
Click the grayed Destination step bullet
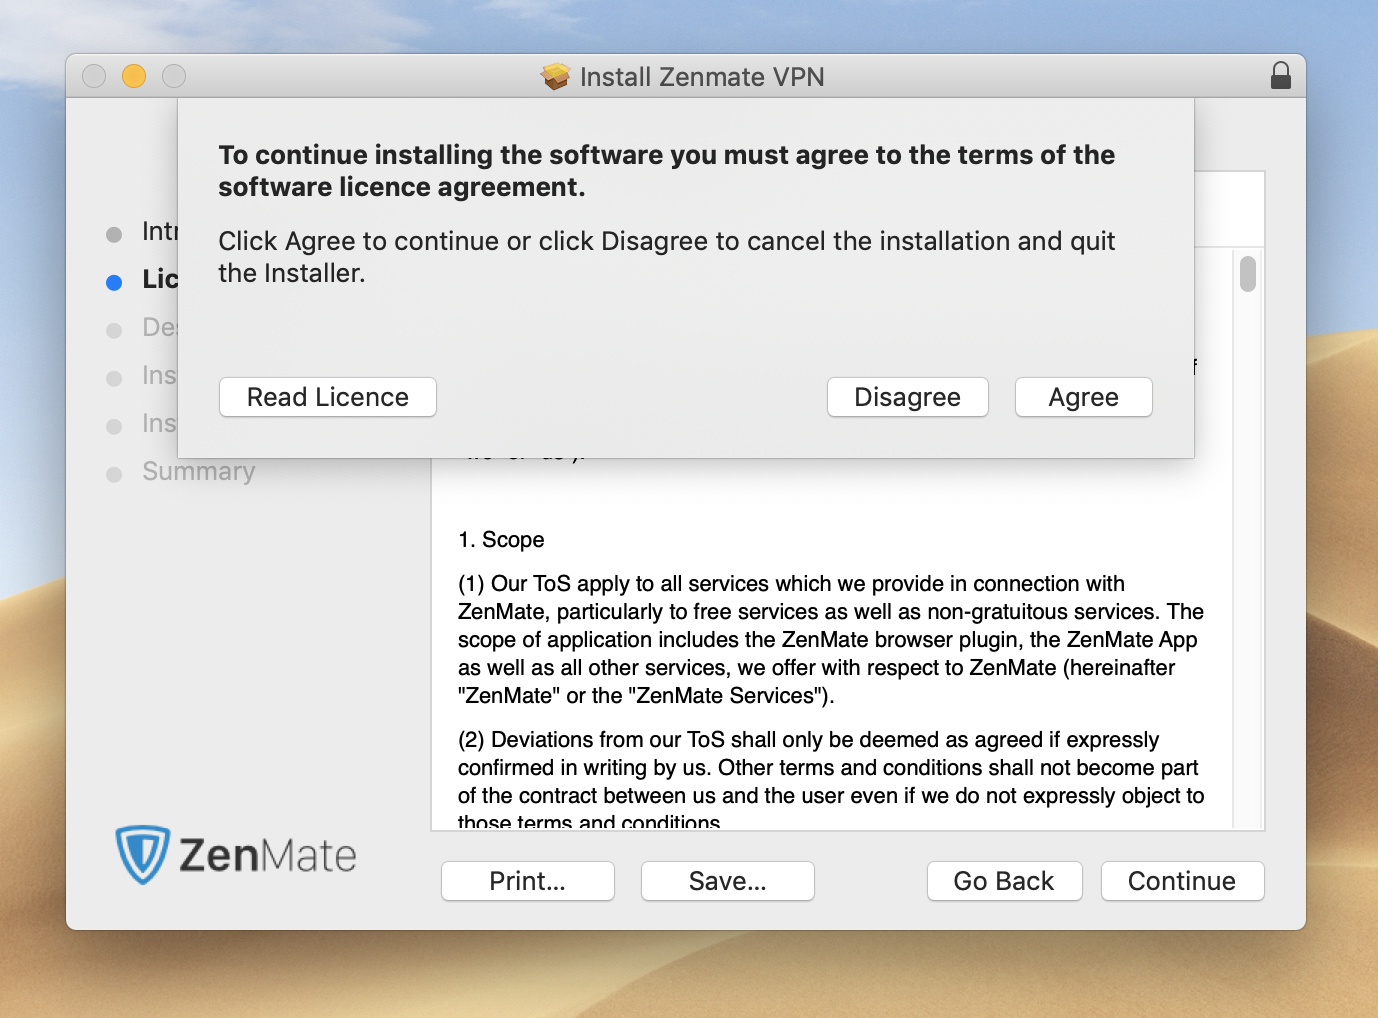(113, 328)
